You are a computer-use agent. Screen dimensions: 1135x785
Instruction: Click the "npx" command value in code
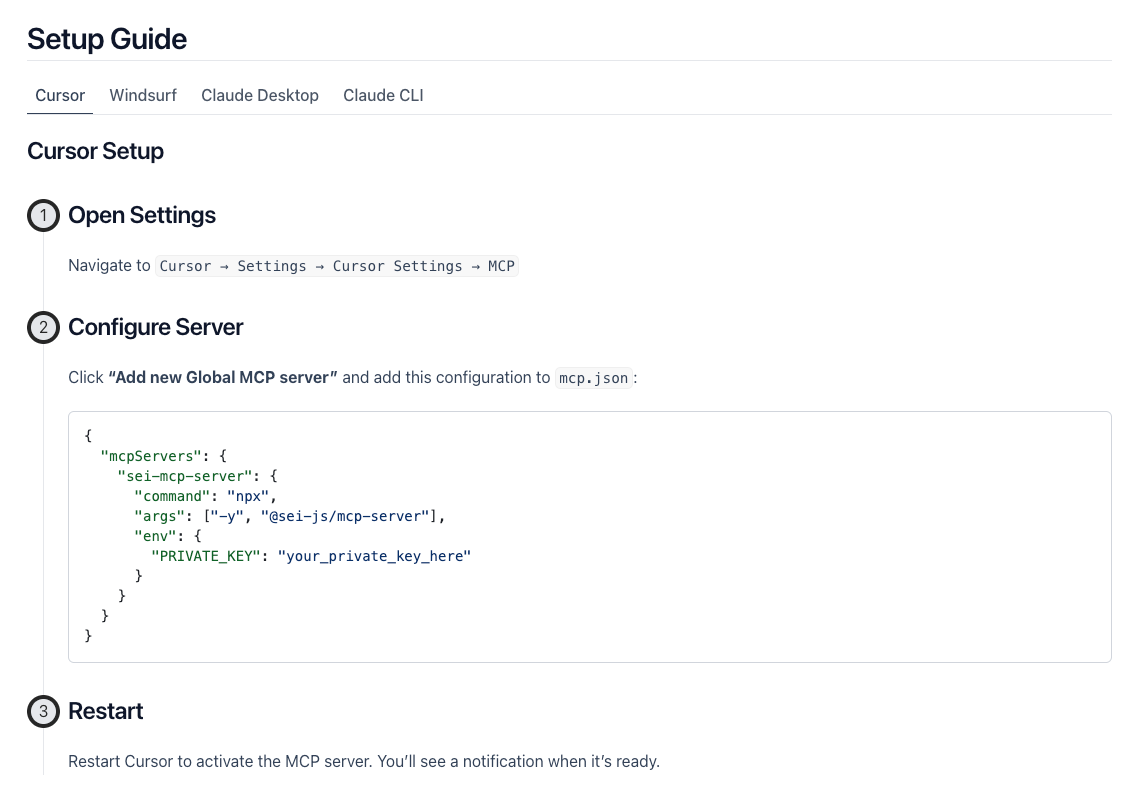pos(250,496)
